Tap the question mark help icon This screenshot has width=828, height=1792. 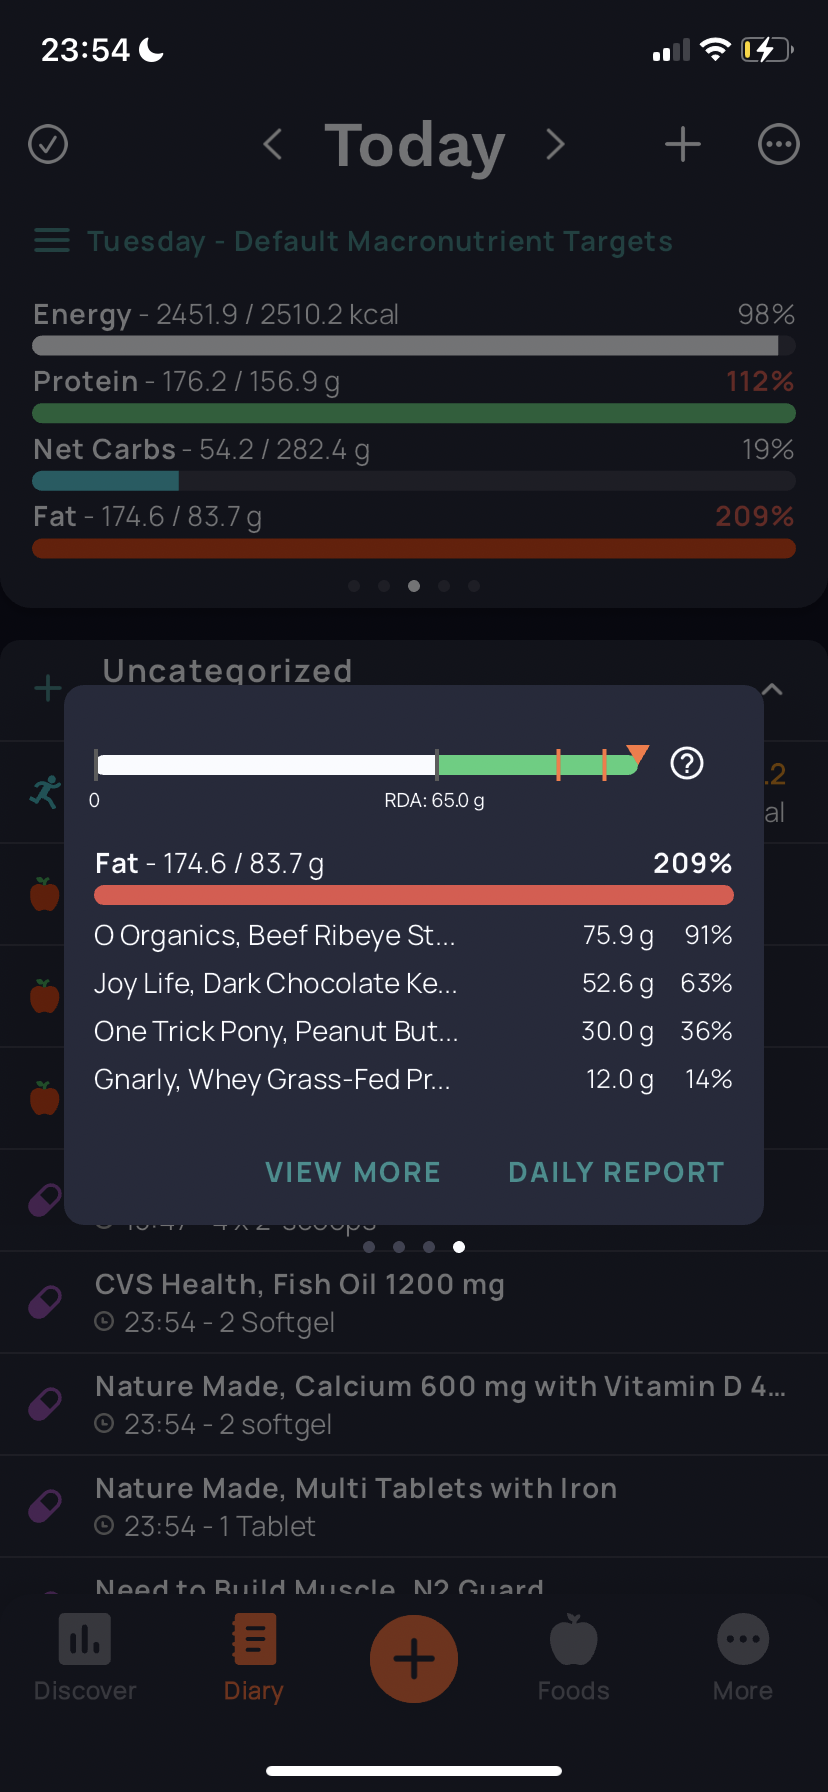point(687,763)
